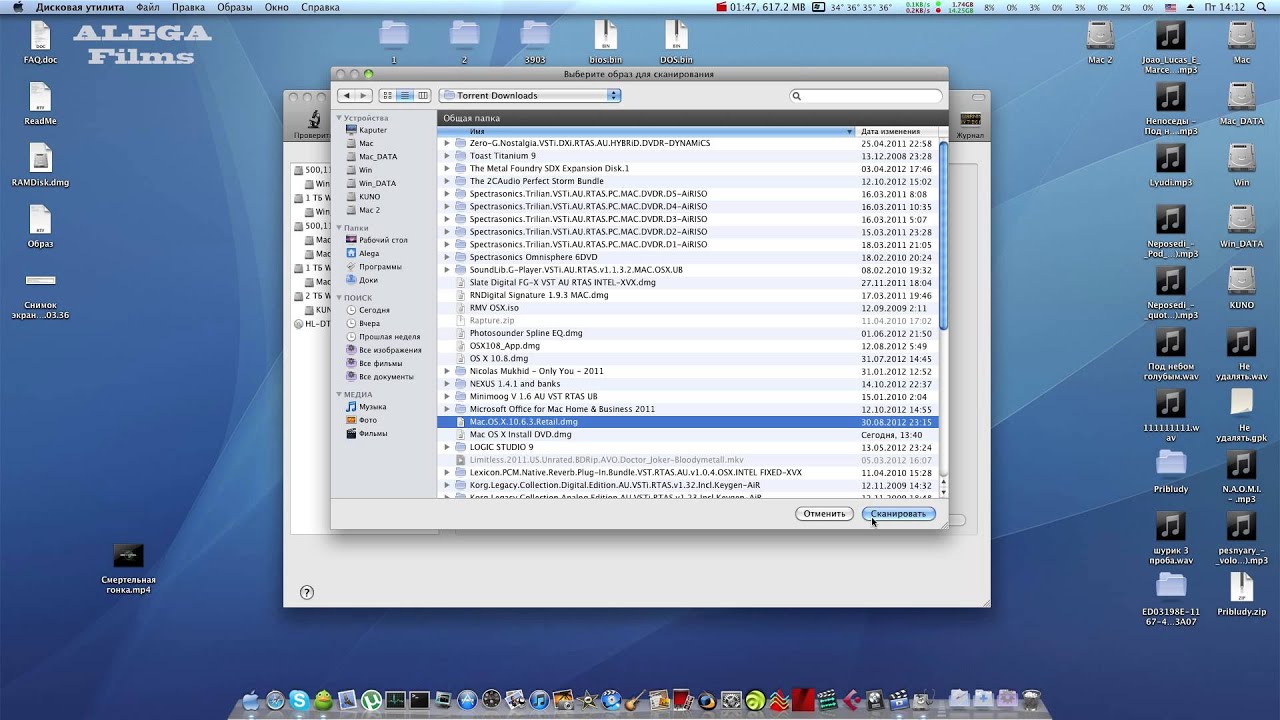Open the Файл menu
Screen dimensions: 1280x720
(147, 7)
